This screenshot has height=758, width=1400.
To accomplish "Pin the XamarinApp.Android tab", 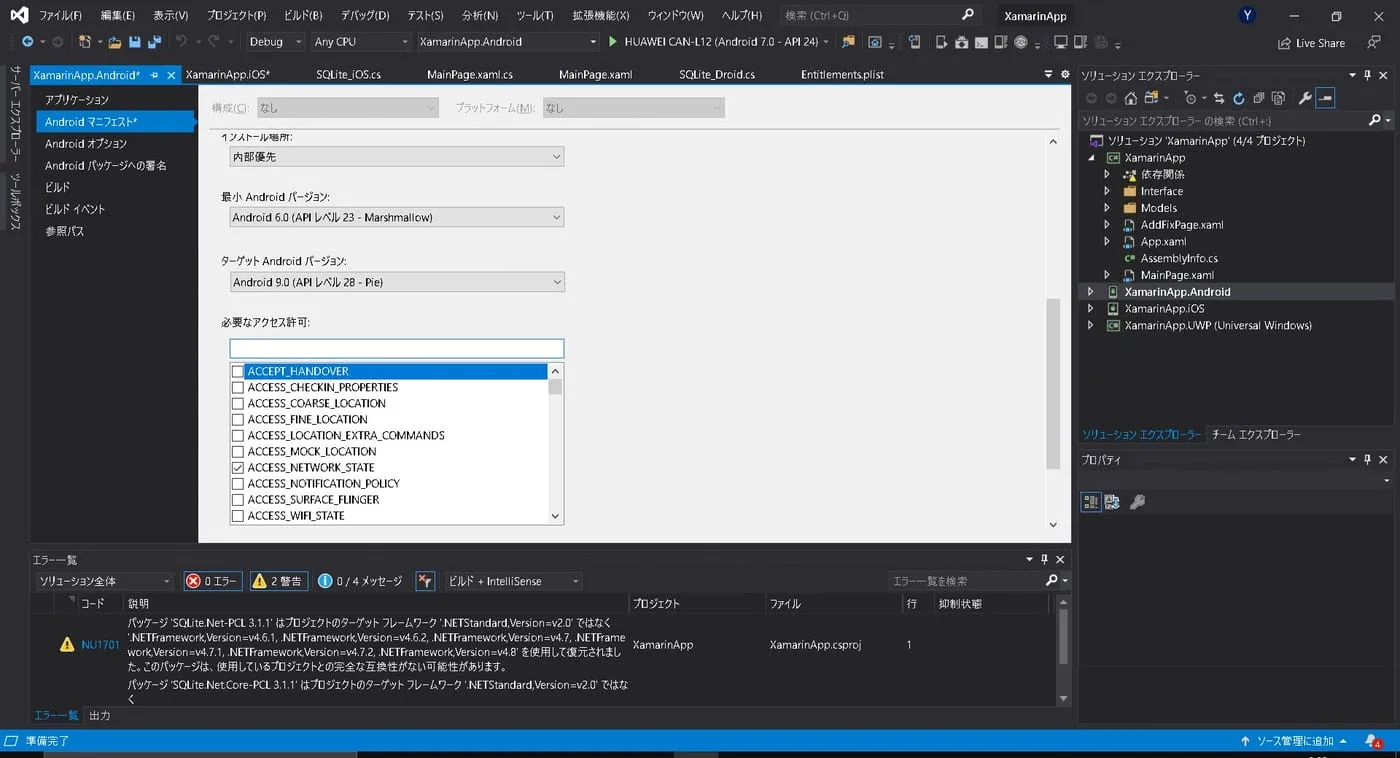I will pos(155,75).
